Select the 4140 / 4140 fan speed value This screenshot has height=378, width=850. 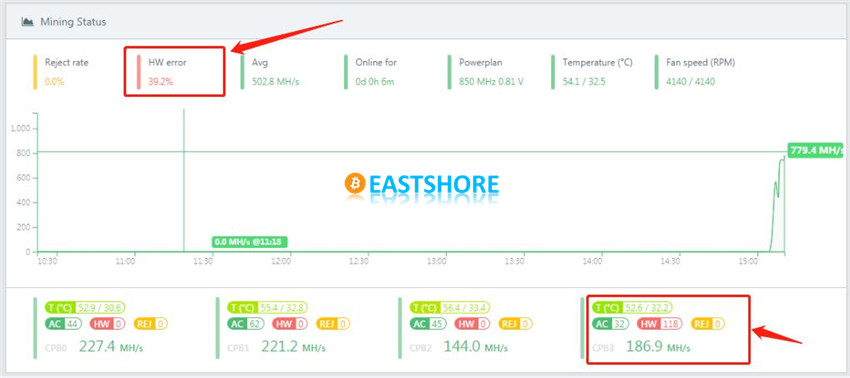[x=690, y=82]
